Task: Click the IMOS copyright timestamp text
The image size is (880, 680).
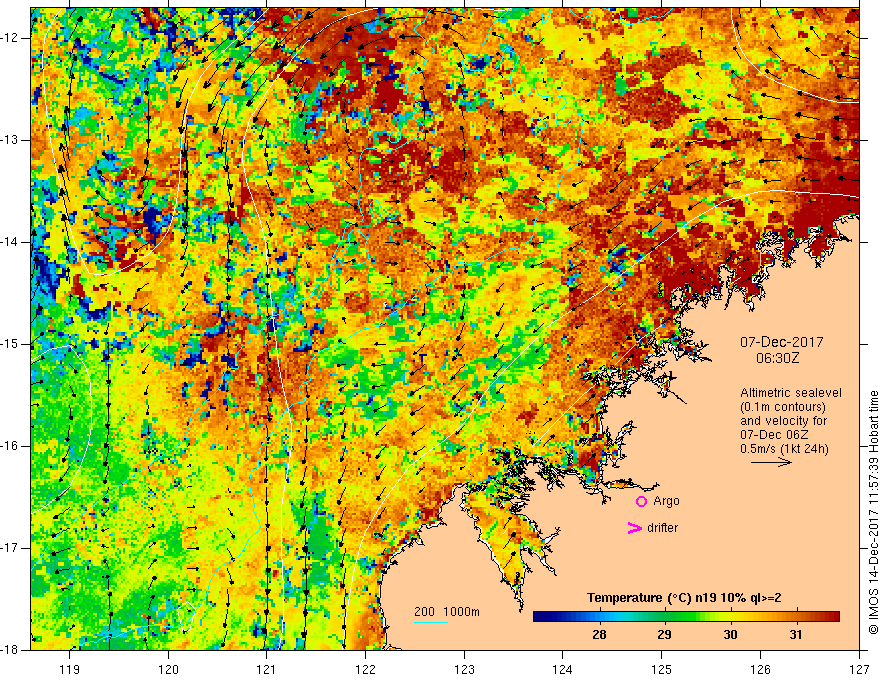Action: point(873,513)
